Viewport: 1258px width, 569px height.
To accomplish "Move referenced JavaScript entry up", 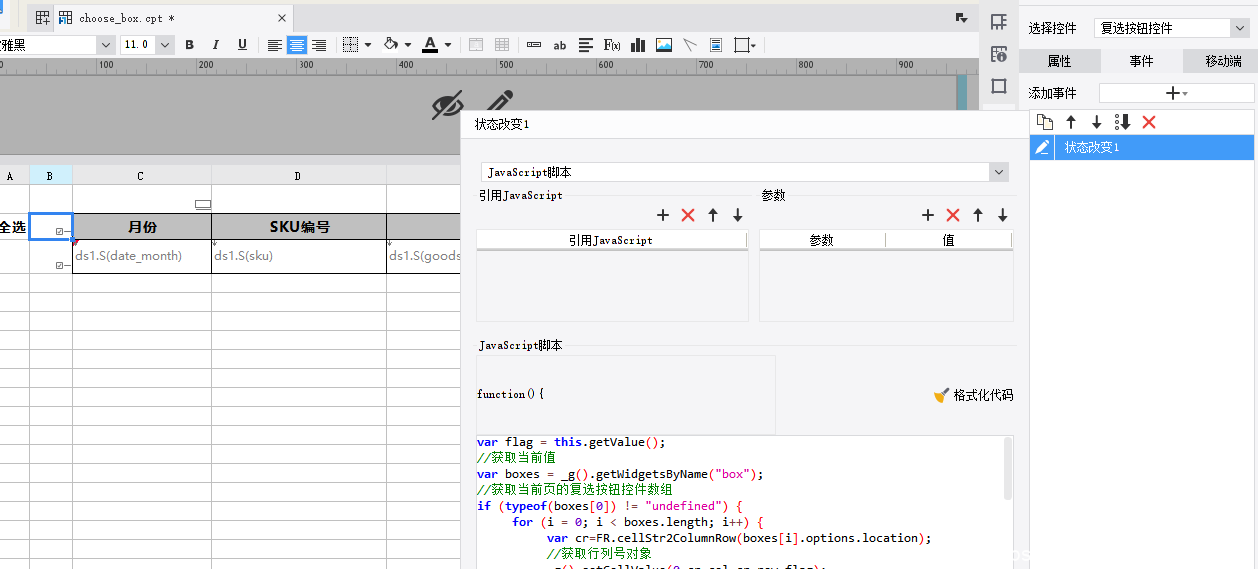I will point(713,215).
